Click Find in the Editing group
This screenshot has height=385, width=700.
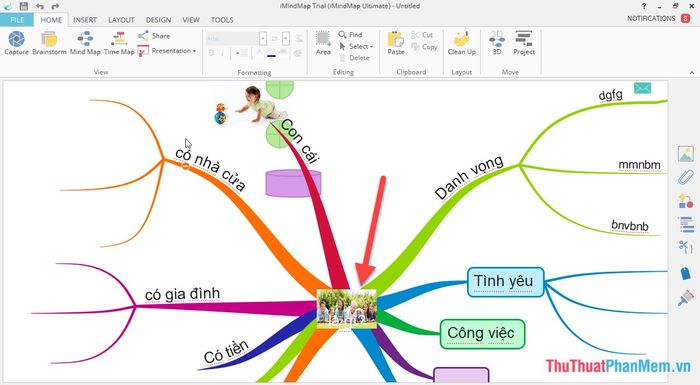(x=350, y=34)
